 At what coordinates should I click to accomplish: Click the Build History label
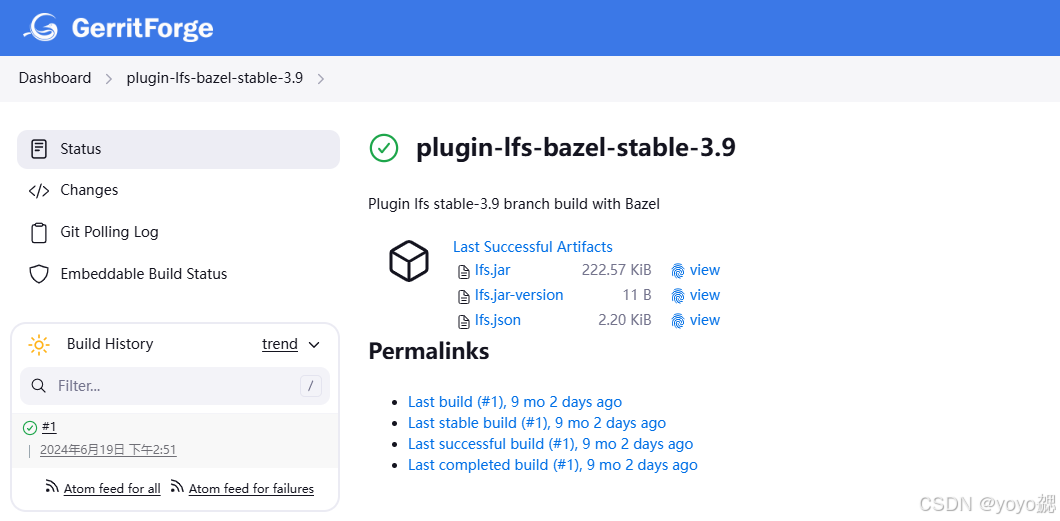coord(110,344)
